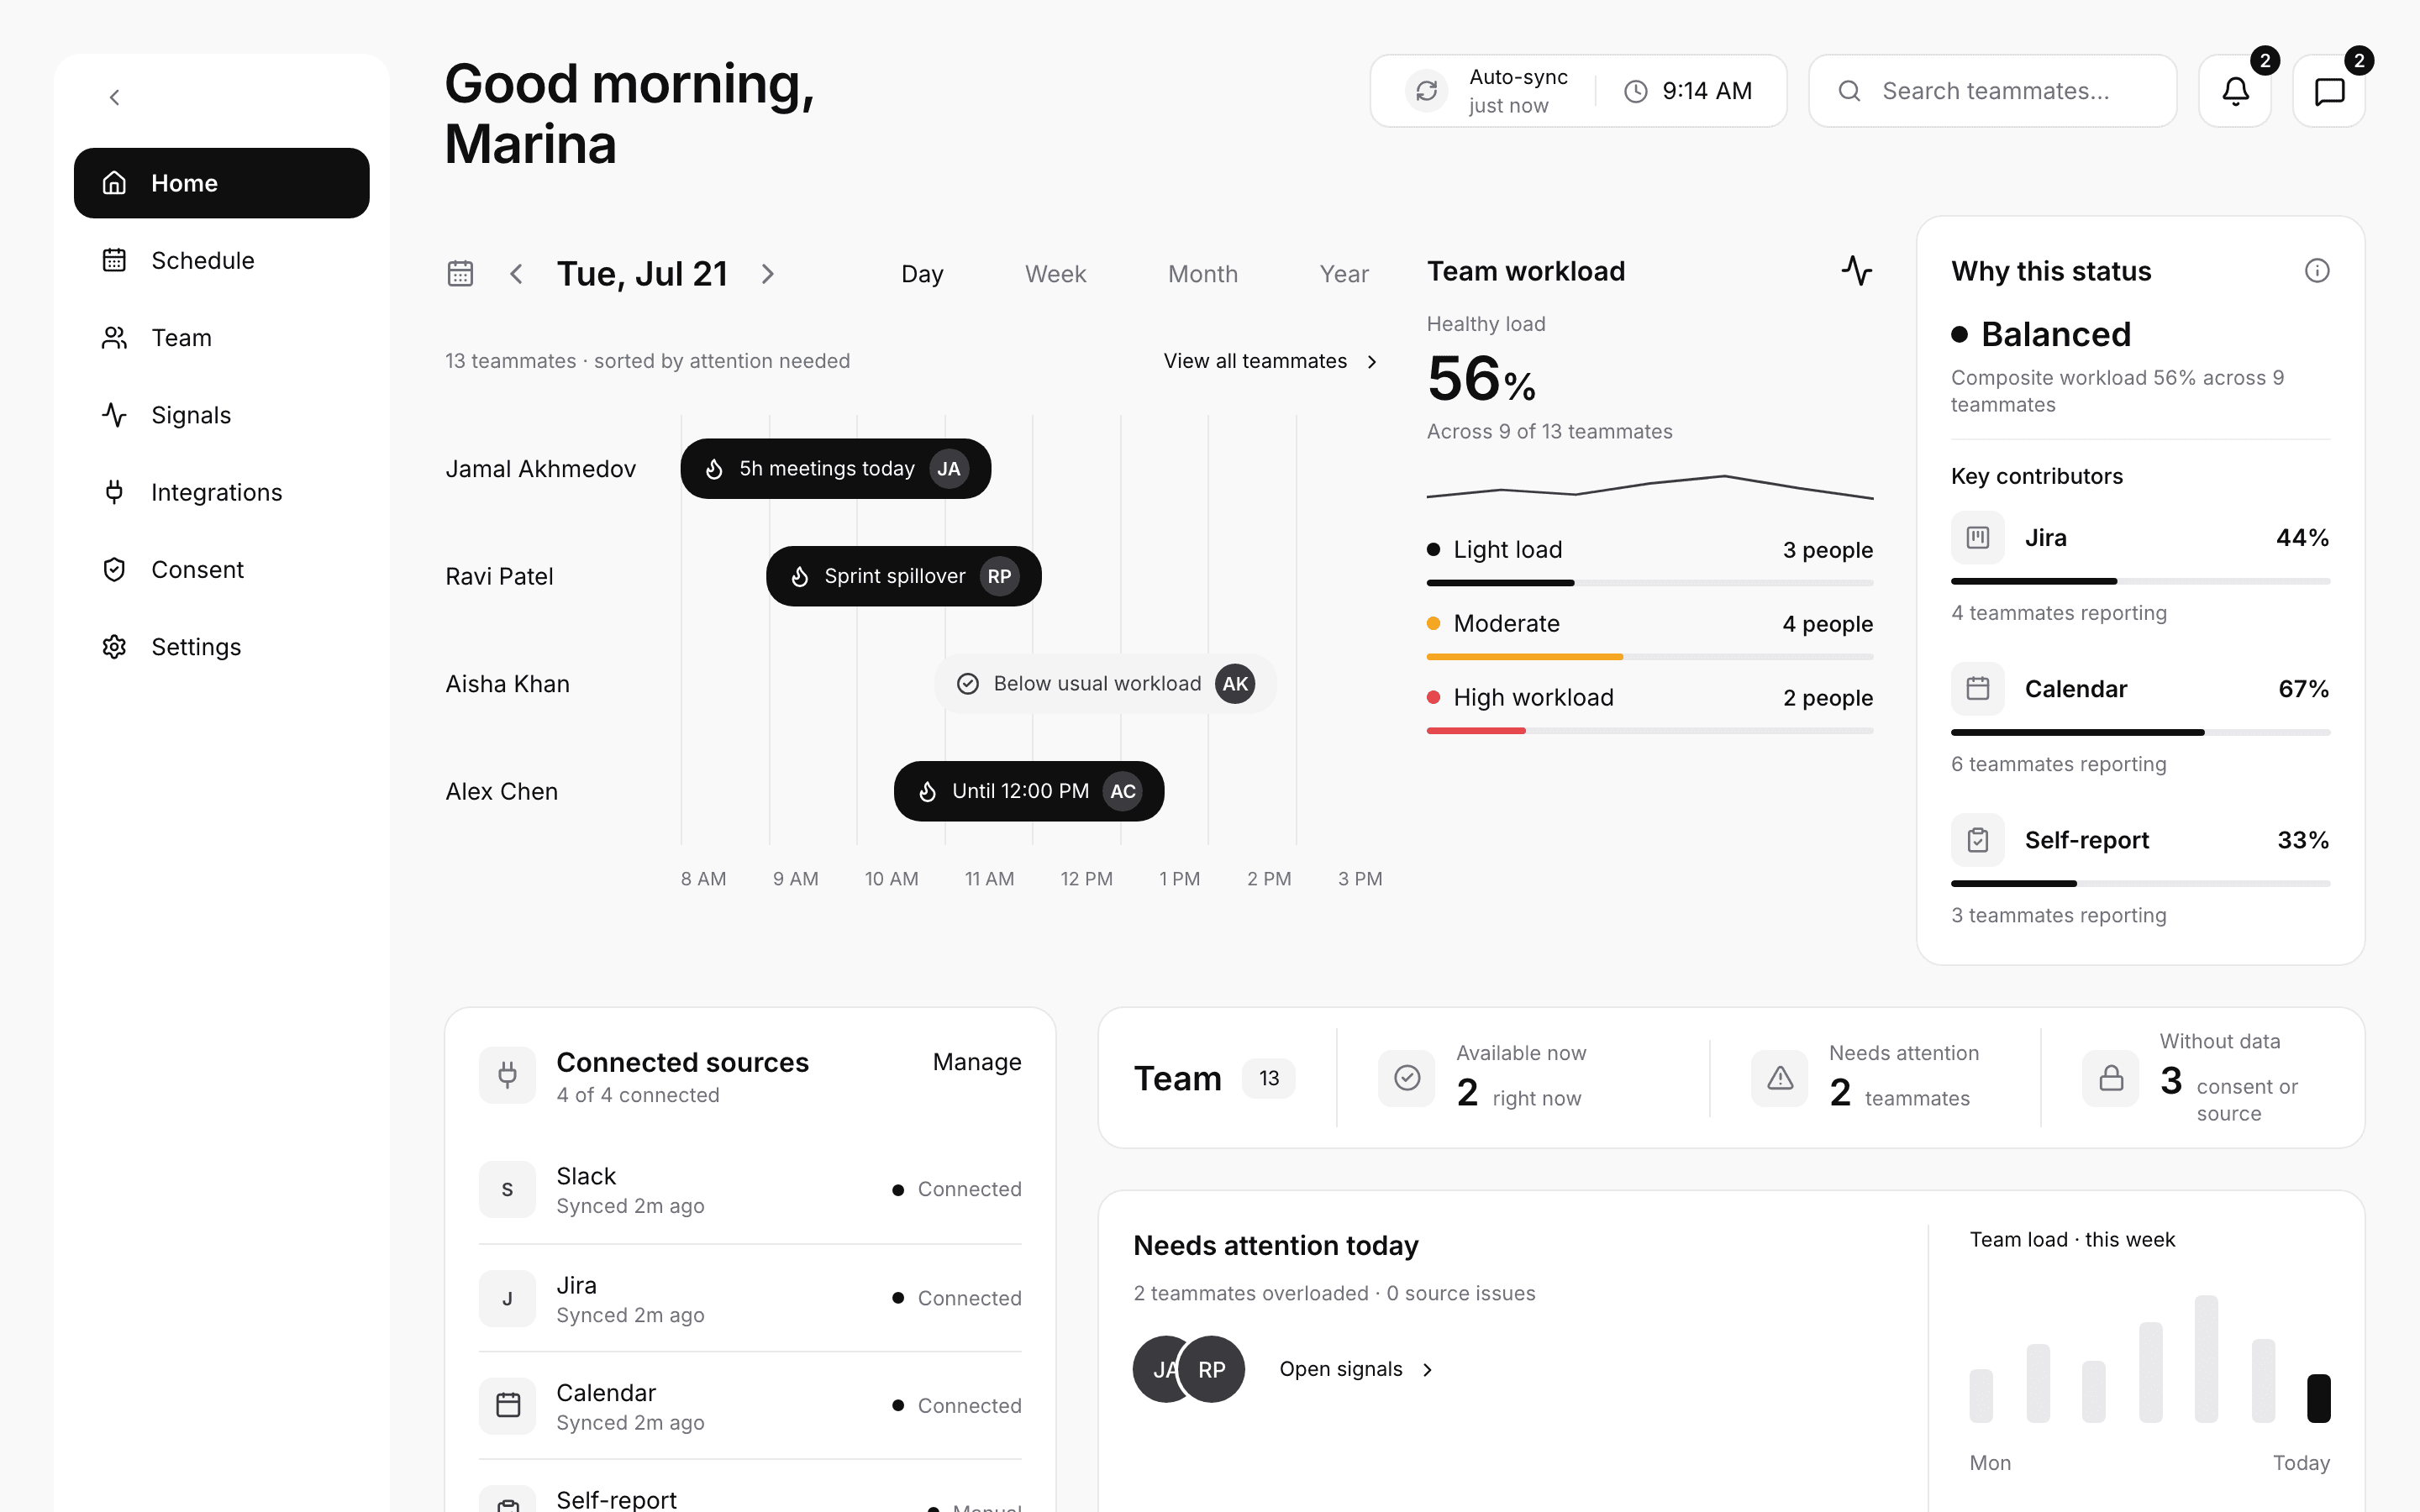
Task: Click the Self-report contributor icon
Action: [1977, 840]
